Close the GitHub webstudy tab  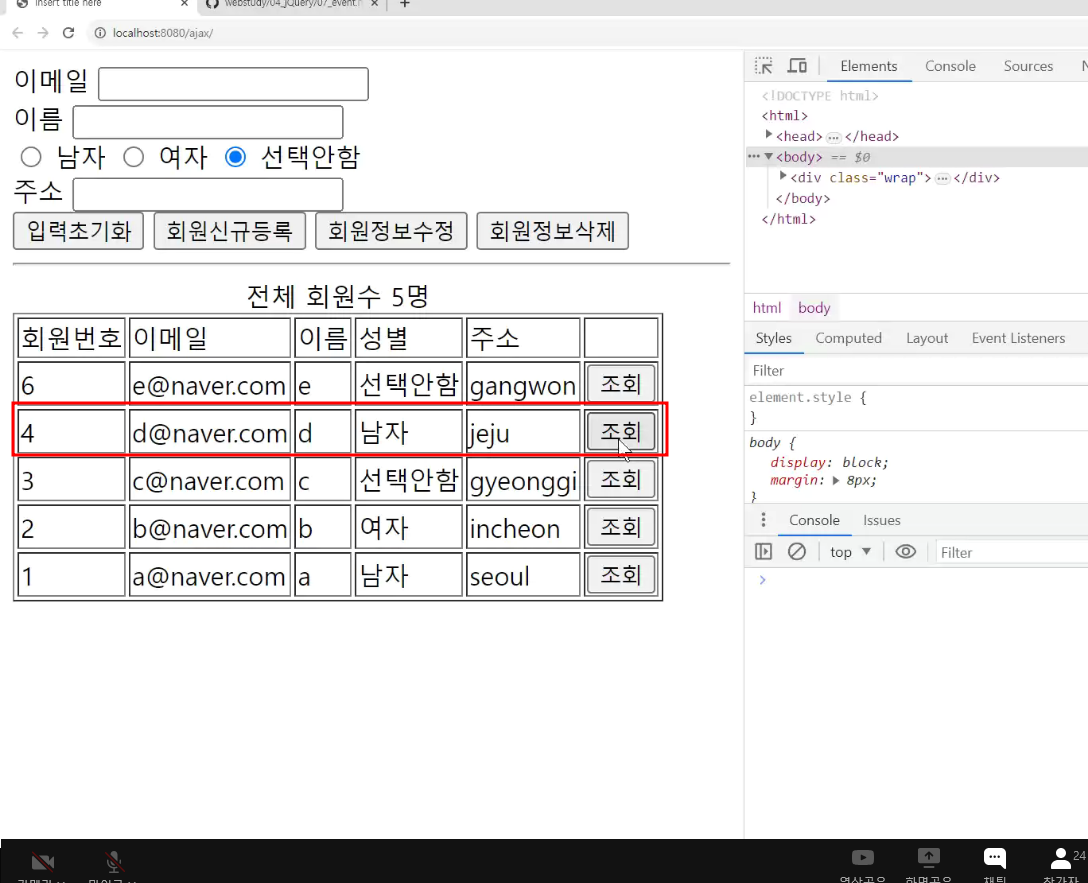click(374, 4)
